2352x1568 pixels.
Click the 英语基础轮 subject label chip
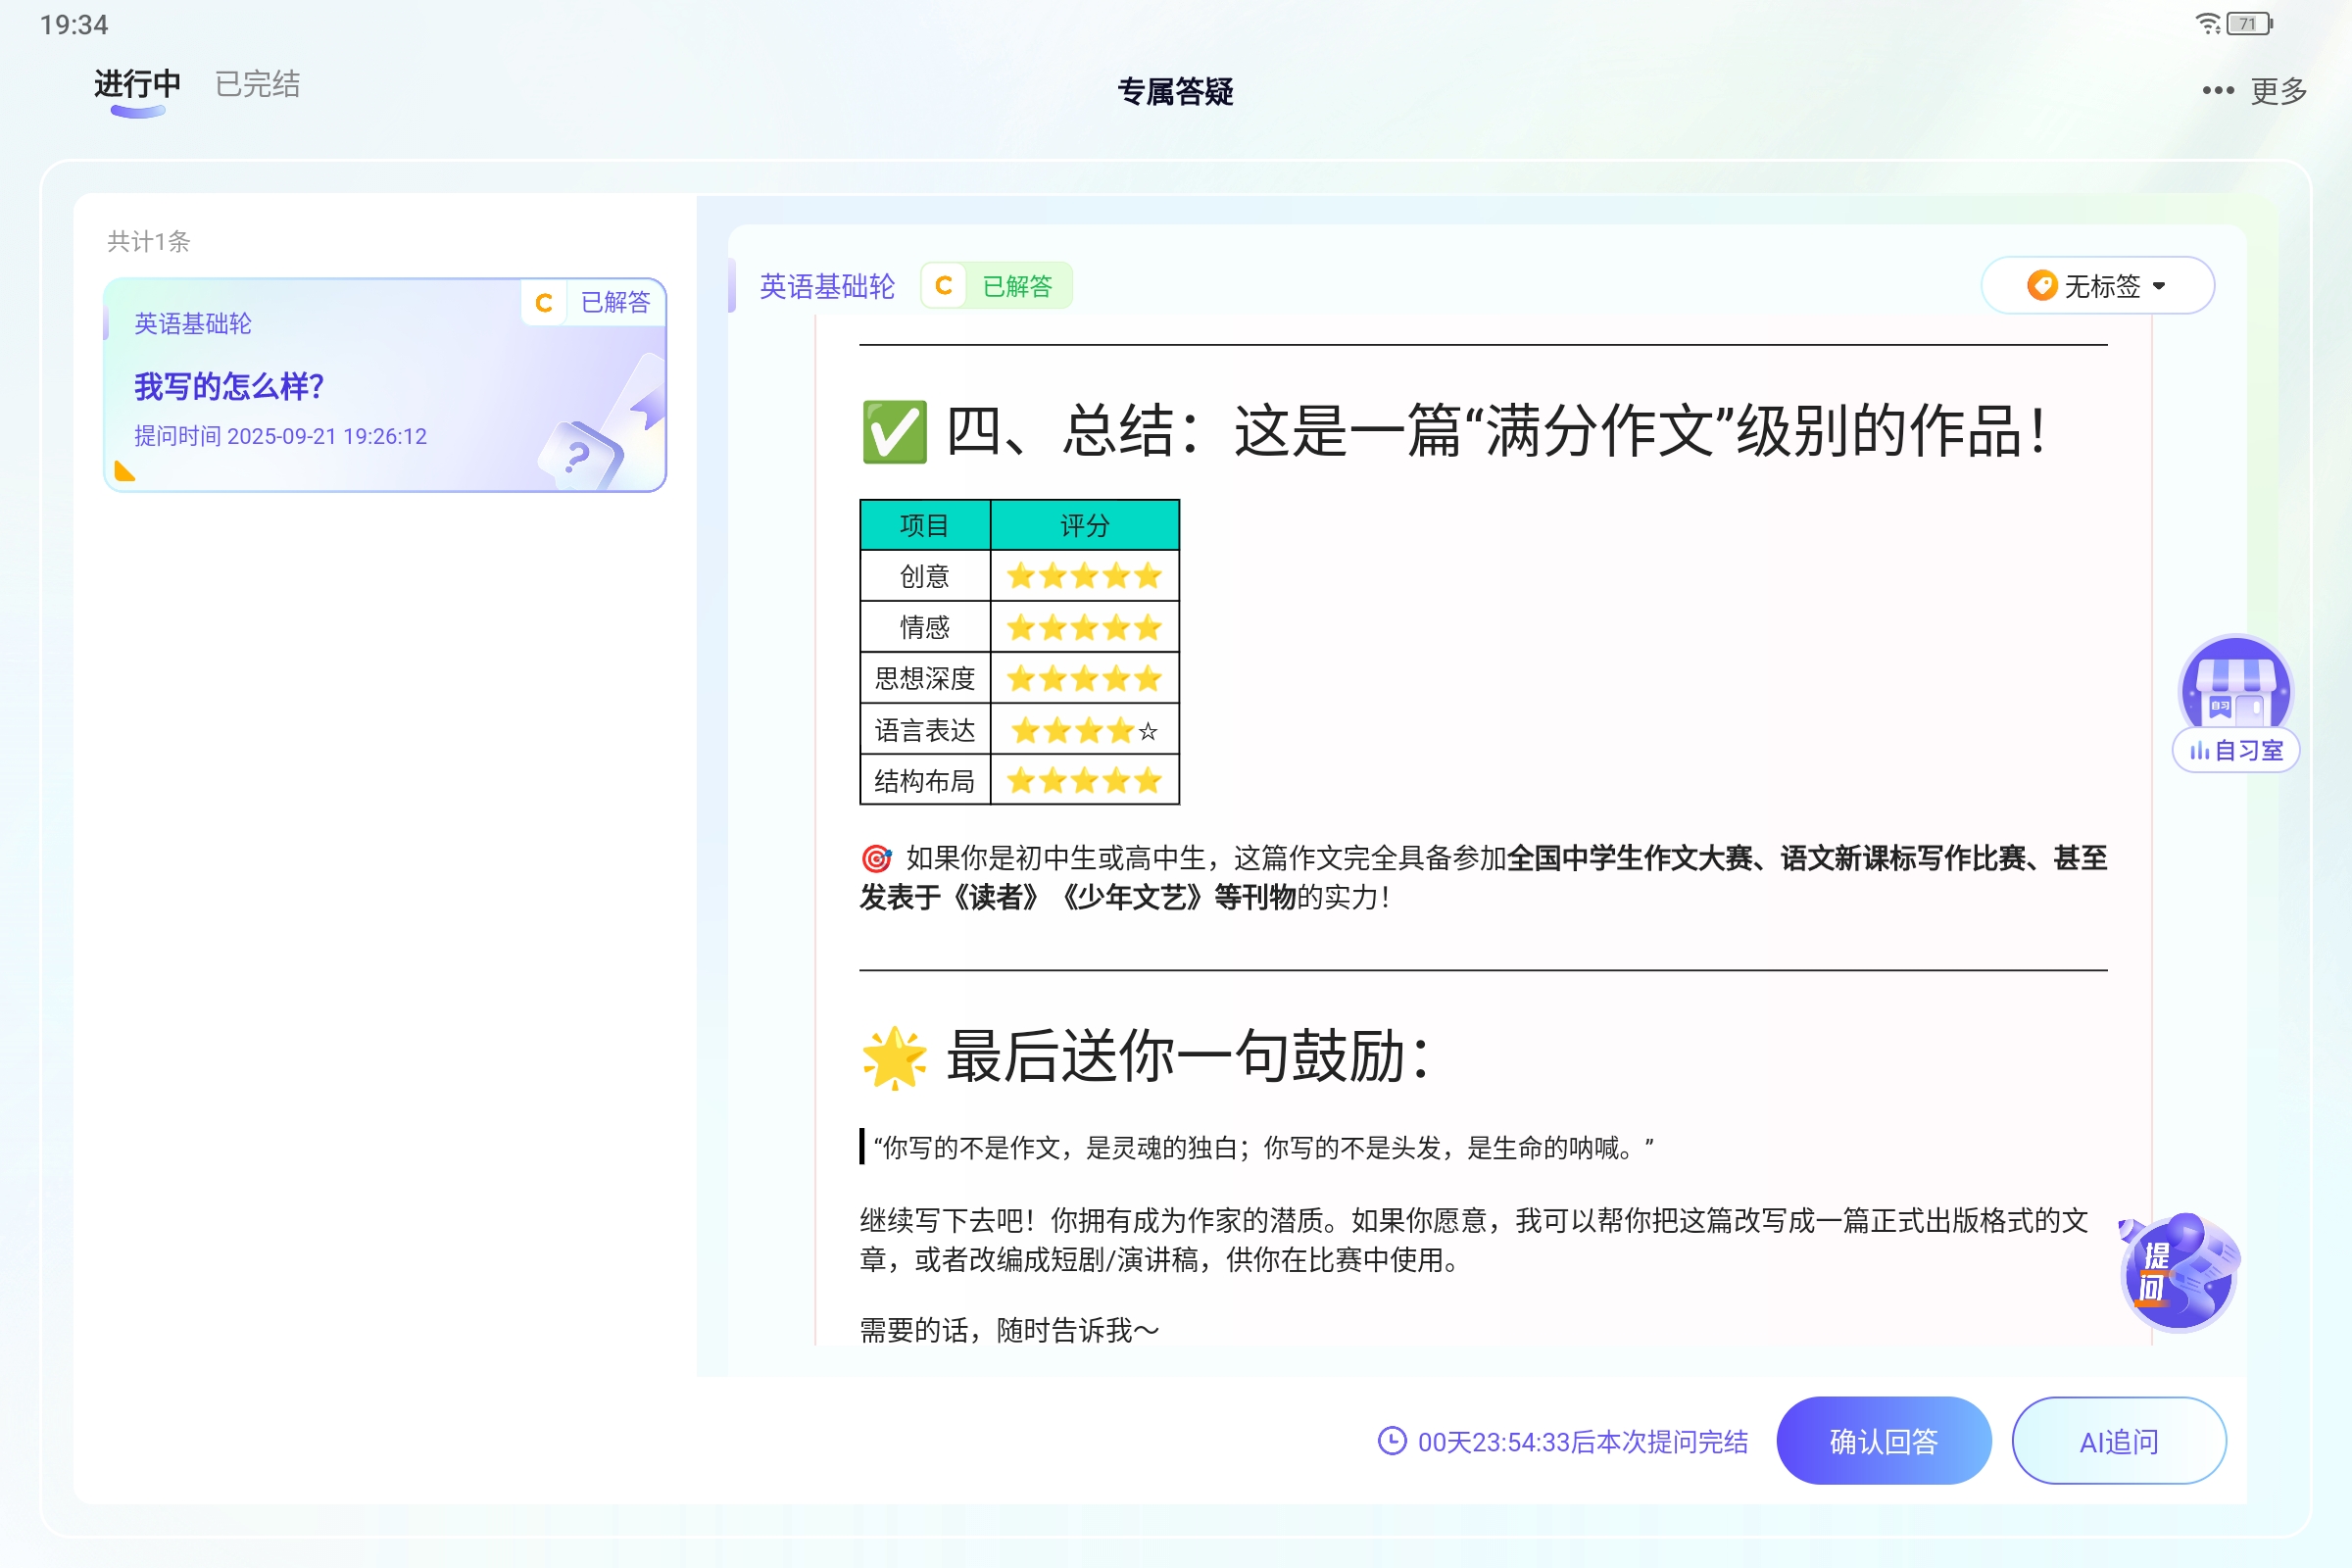pos(827,286)
